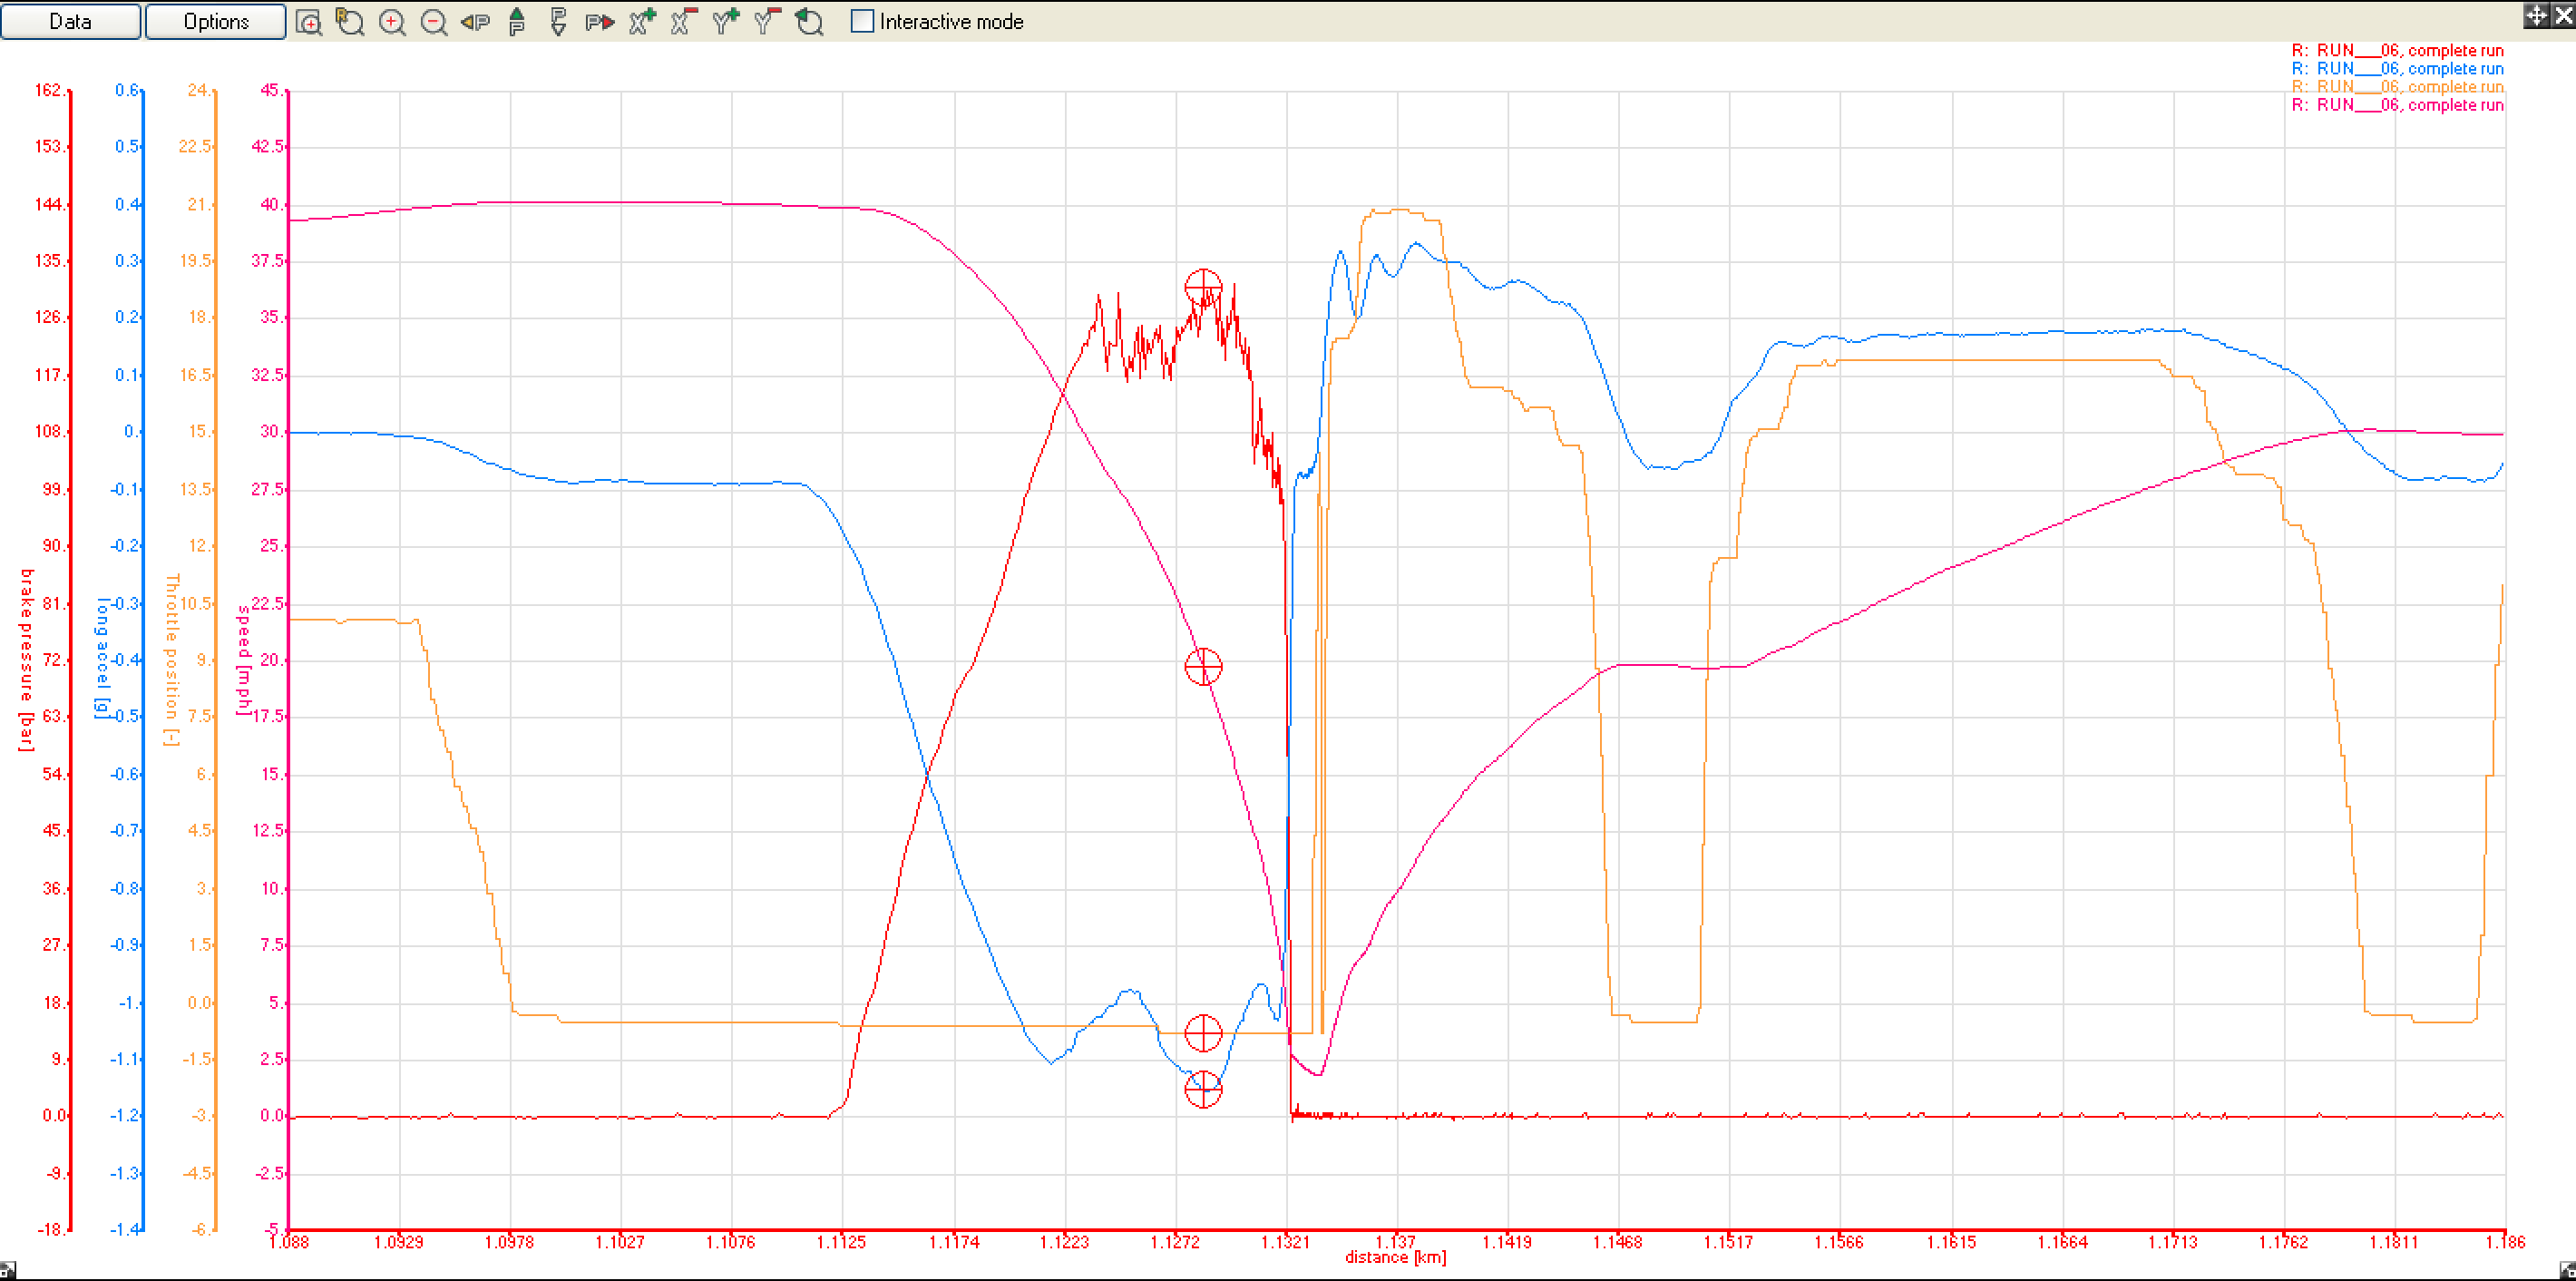Click the red RUN_06 legend entry
Screen dimensions: 2576x1281
(2397, 50)
